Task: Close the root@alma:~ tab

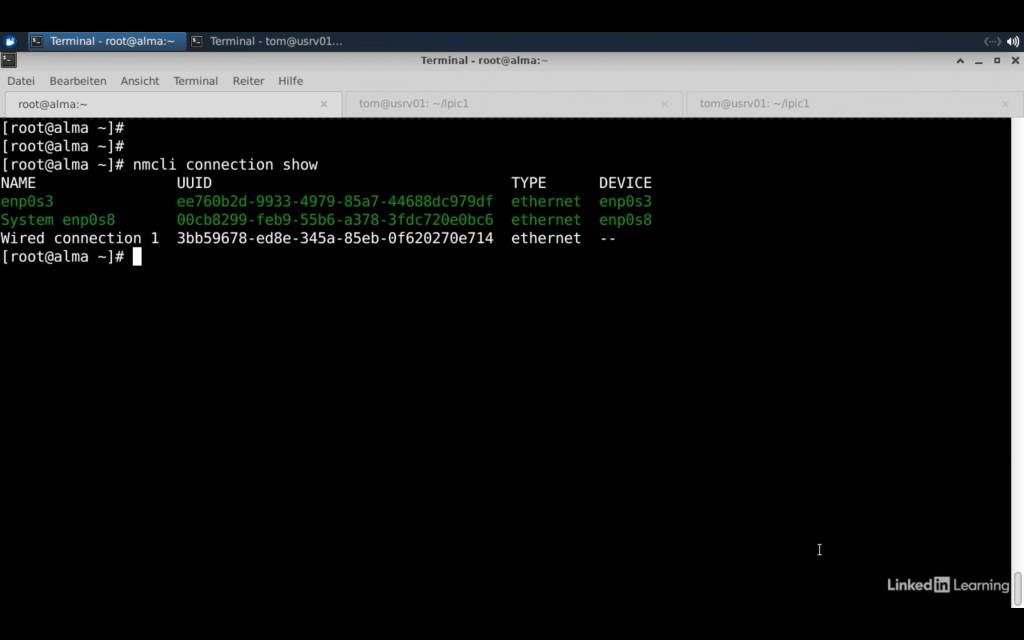Action: click(x=324, y=104)
